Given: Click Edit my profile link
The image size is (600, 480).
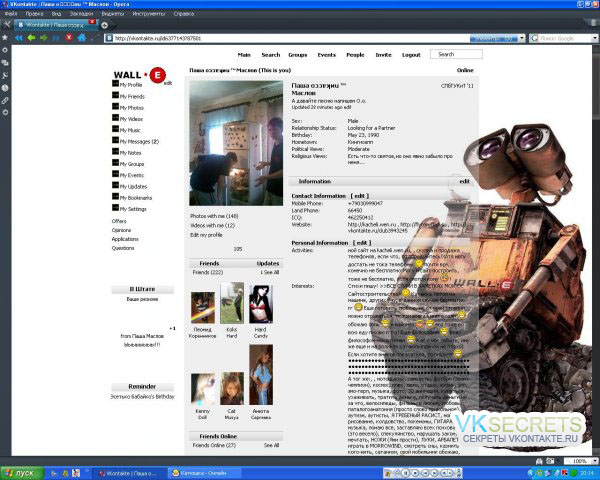Looking at the screenshot, I should [206, 235].
